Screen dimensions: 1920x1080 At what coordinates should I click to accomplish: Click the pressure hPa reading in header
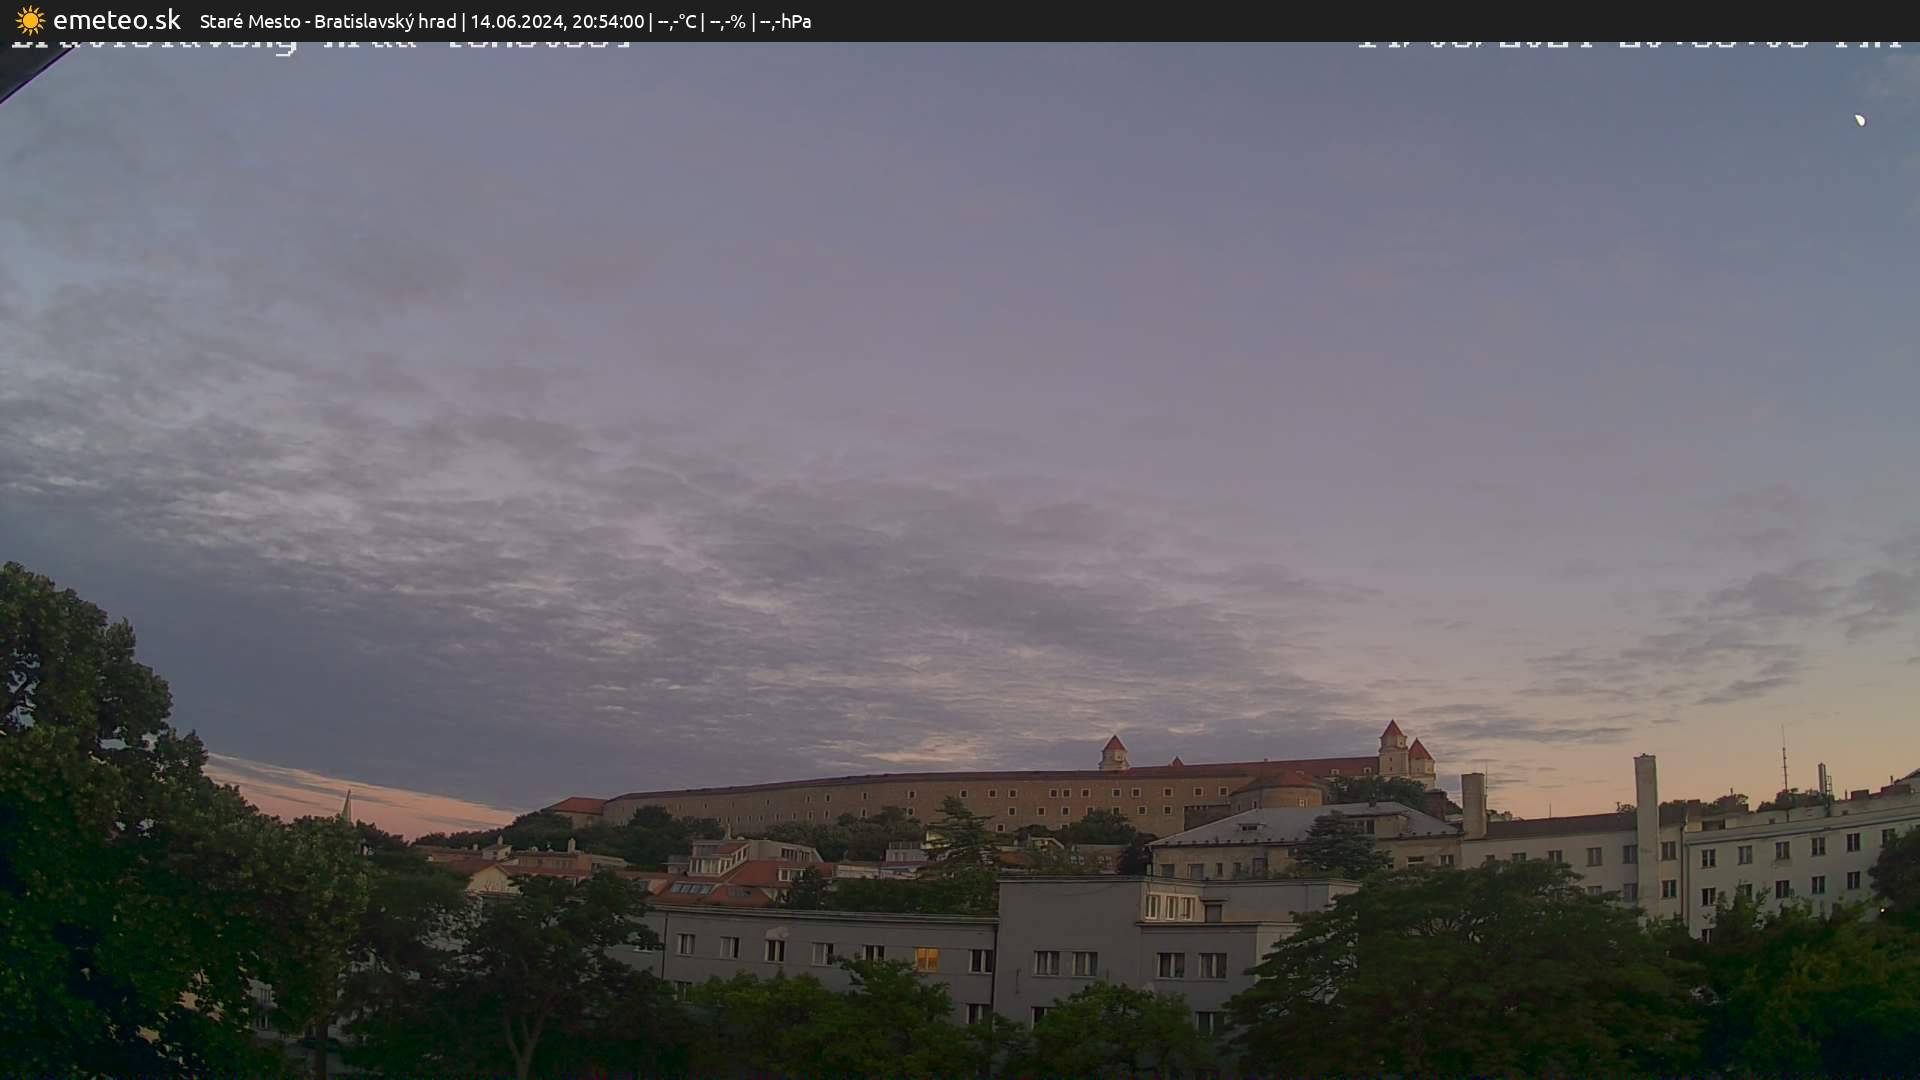(785, 21)
